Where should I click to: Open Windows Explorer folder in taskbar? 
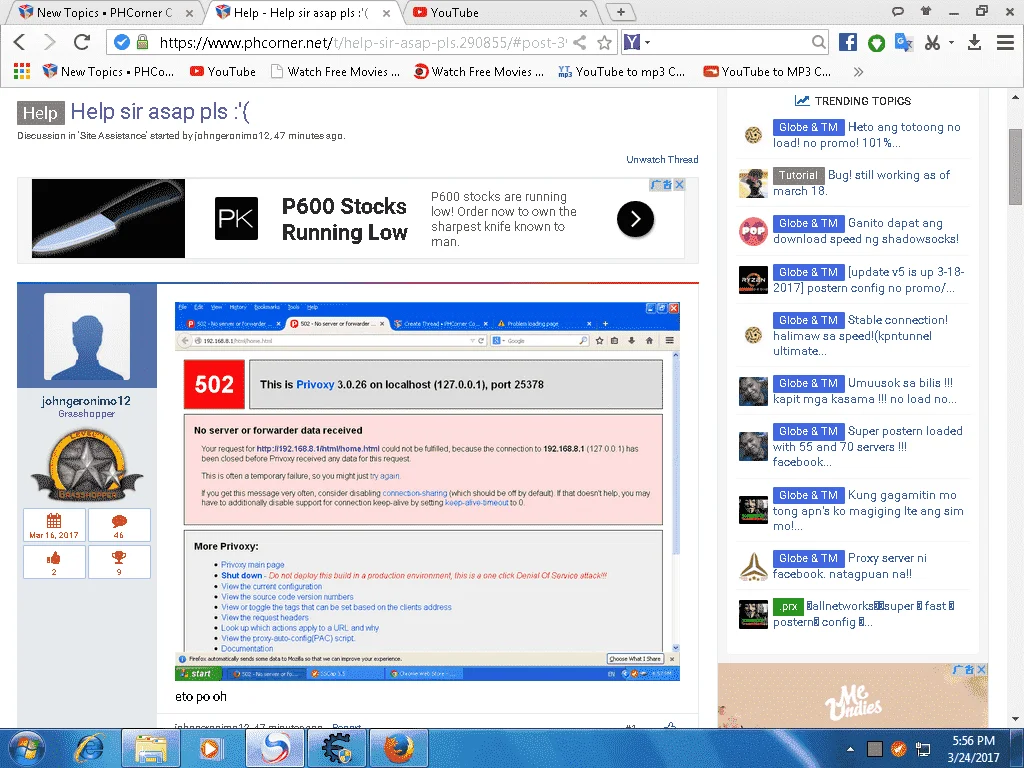(151, 748)
